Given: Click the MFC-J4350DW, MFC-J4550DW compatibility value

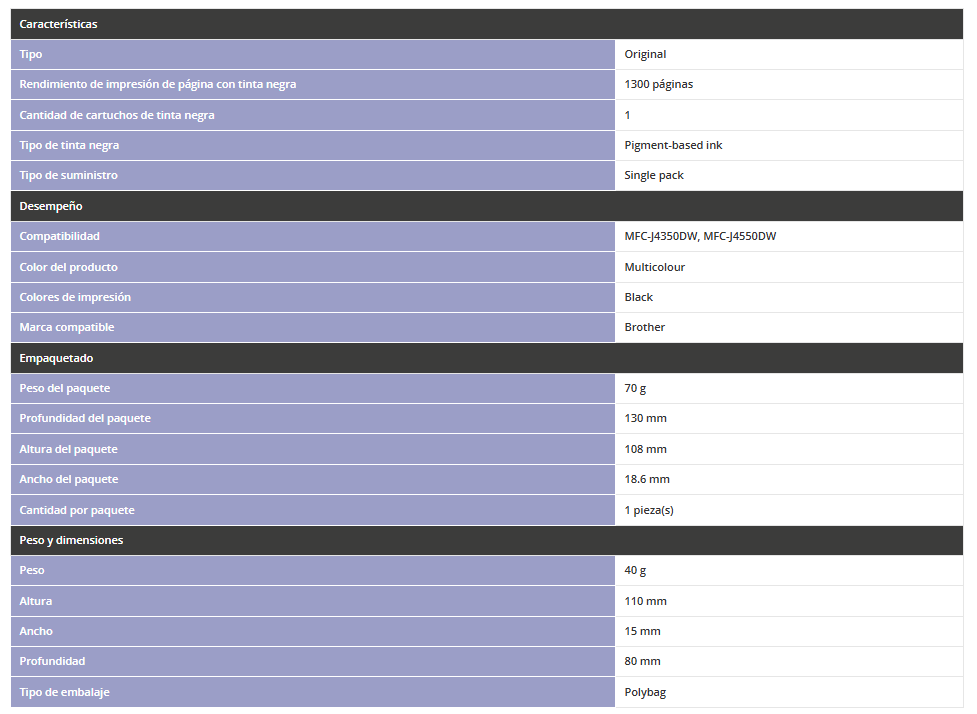Looking at the screenshot, I should point(700,236).
